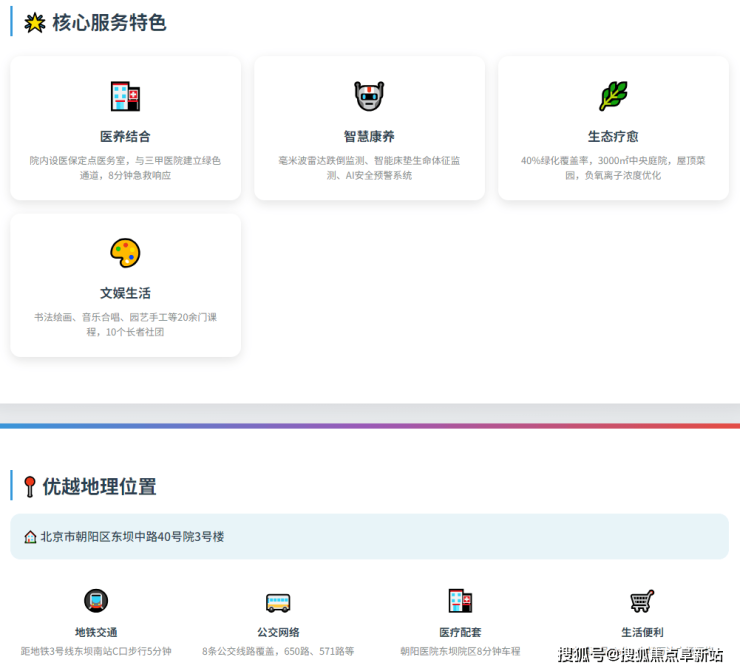The height and width of the screenshot is (671, 740).
Task: Click the pushpin icon beside 优越地理位置
Action: [30, 487]
